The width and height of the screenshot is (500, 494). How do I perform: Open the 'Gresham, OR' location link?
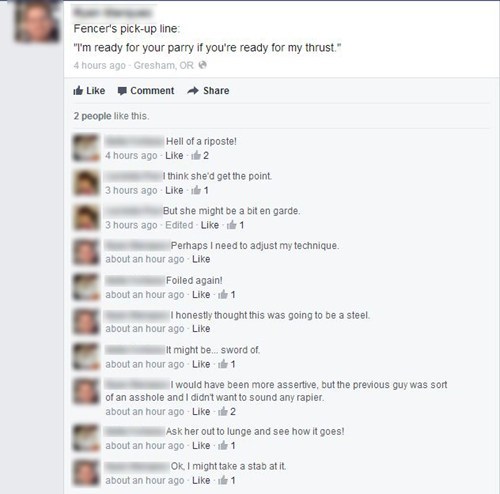[164, 65]
